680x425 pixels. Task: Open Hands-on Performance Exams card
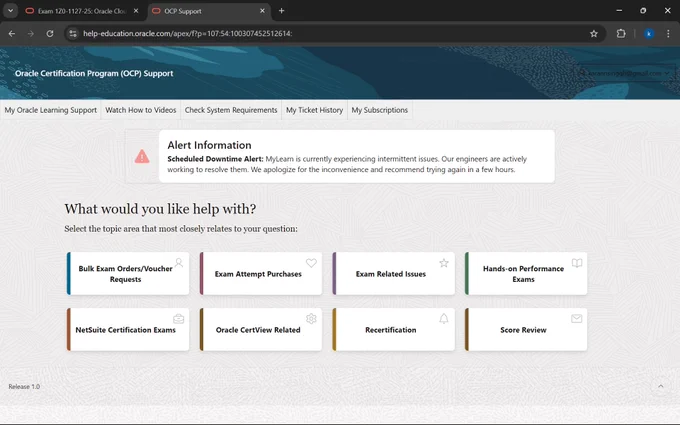526,274
